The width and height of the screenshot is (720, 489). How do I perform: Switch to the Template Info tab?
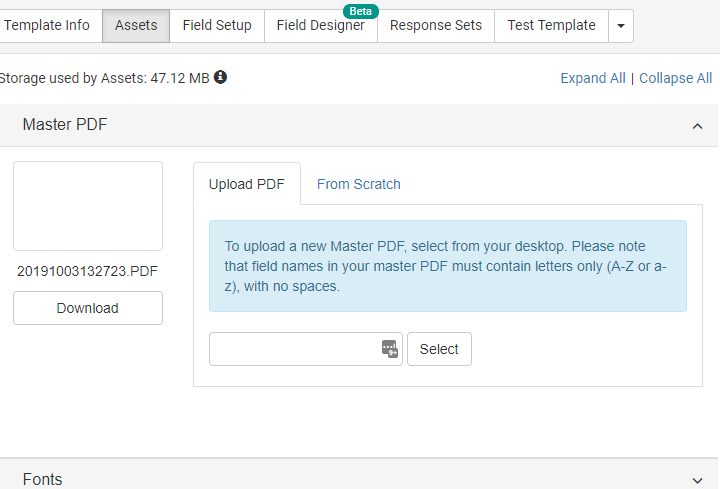[47, 26]
